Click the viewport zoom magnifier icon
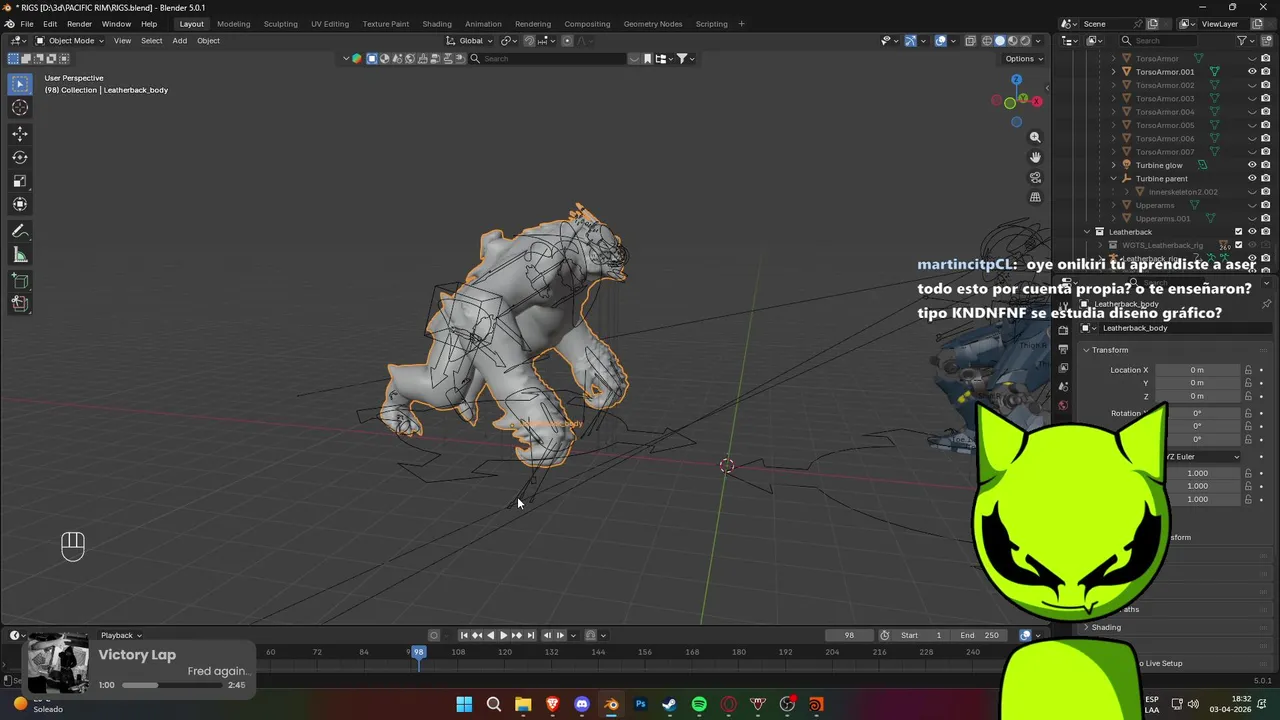Viewport: 1280px width, 720px height. coord(1035,137)
